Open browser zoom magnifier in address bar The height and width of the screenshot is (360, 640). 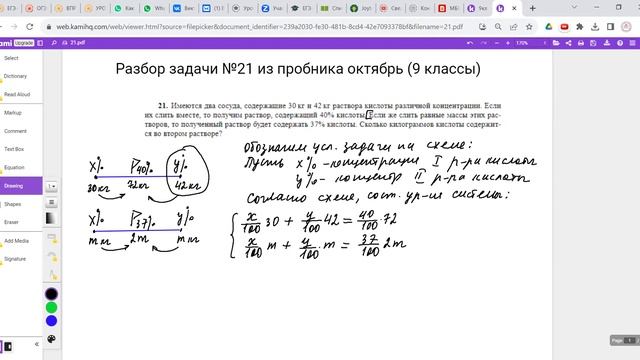tap(498, 27)
